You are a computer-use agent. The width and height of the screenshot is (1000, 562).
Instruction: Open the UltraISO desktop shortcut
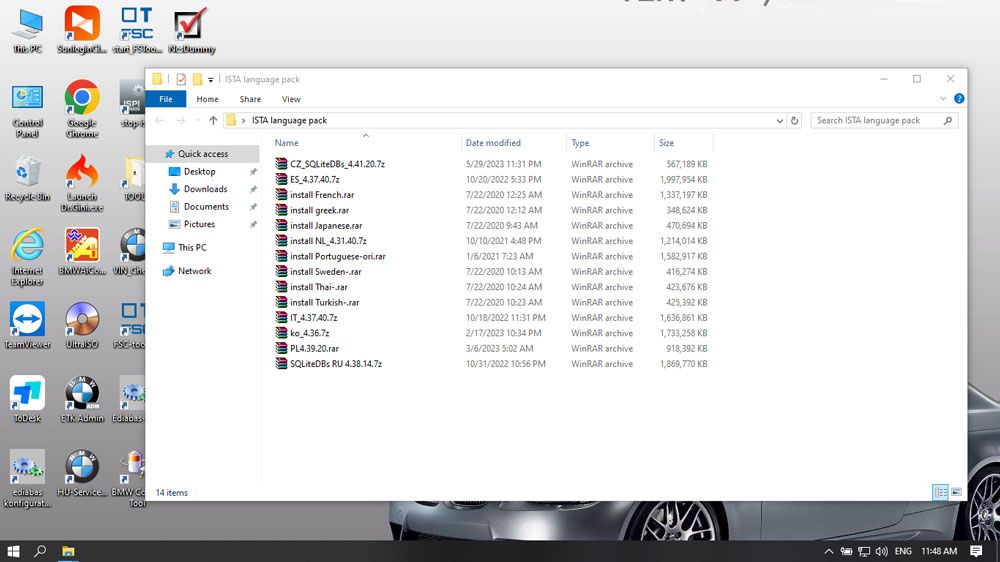[x=82, y=325]
